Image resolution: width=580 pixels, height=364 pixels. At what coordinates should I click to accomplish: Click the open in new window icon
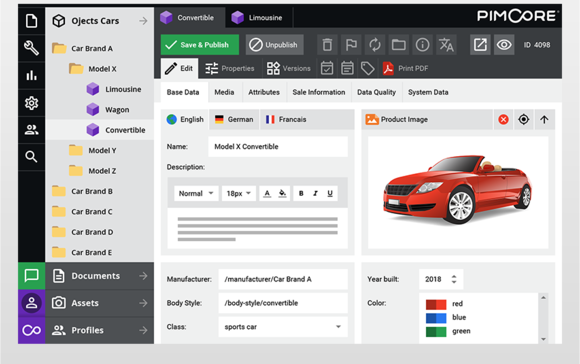(x=480, y=45)
